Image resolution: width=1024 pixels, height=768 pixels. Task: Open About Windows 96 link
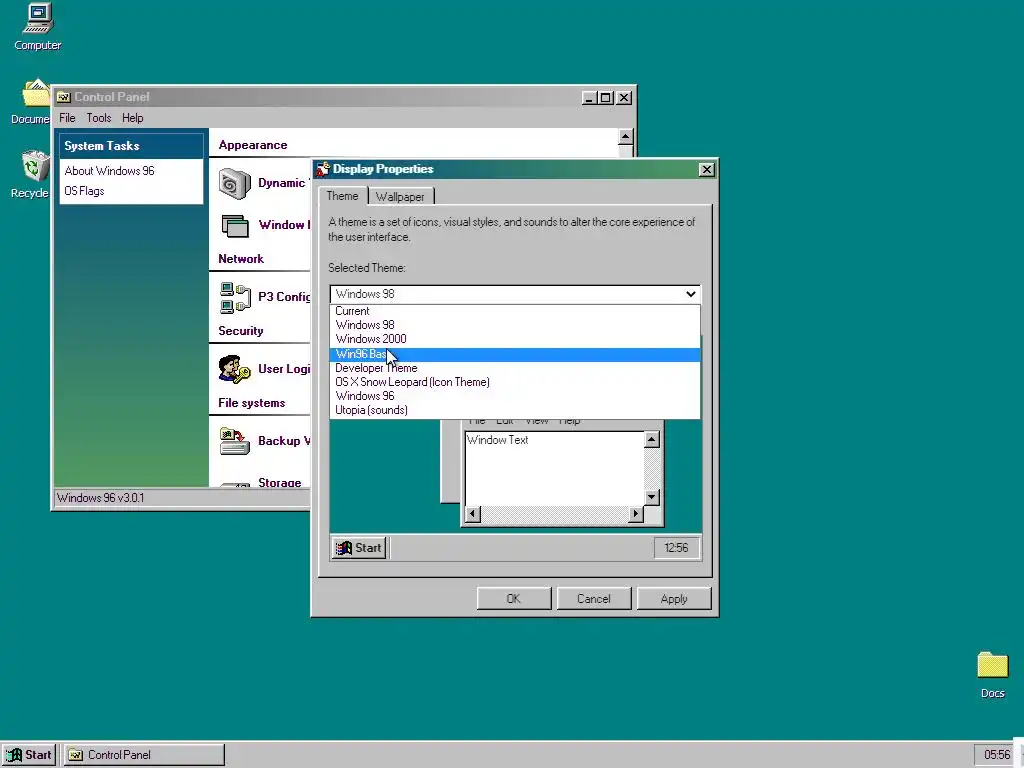coord(110,171)
